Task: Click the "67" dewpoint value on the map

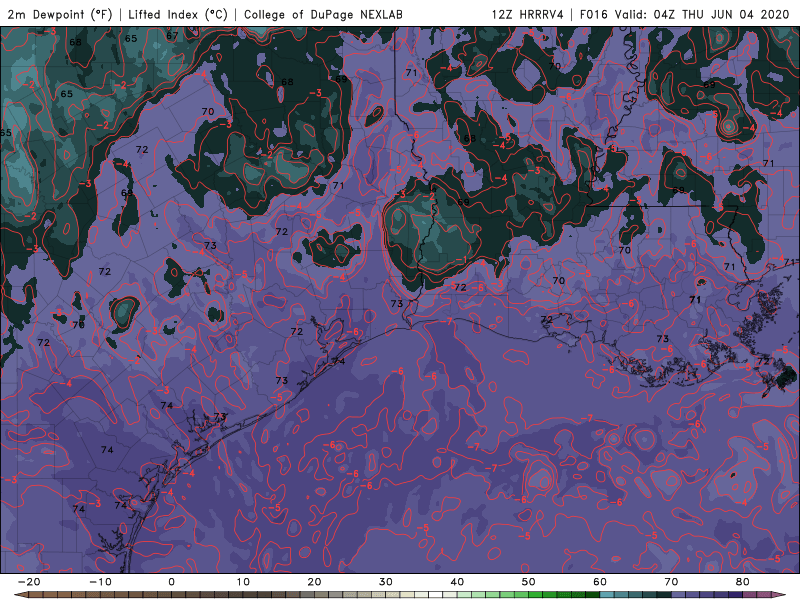Action: tap(172, 36)
